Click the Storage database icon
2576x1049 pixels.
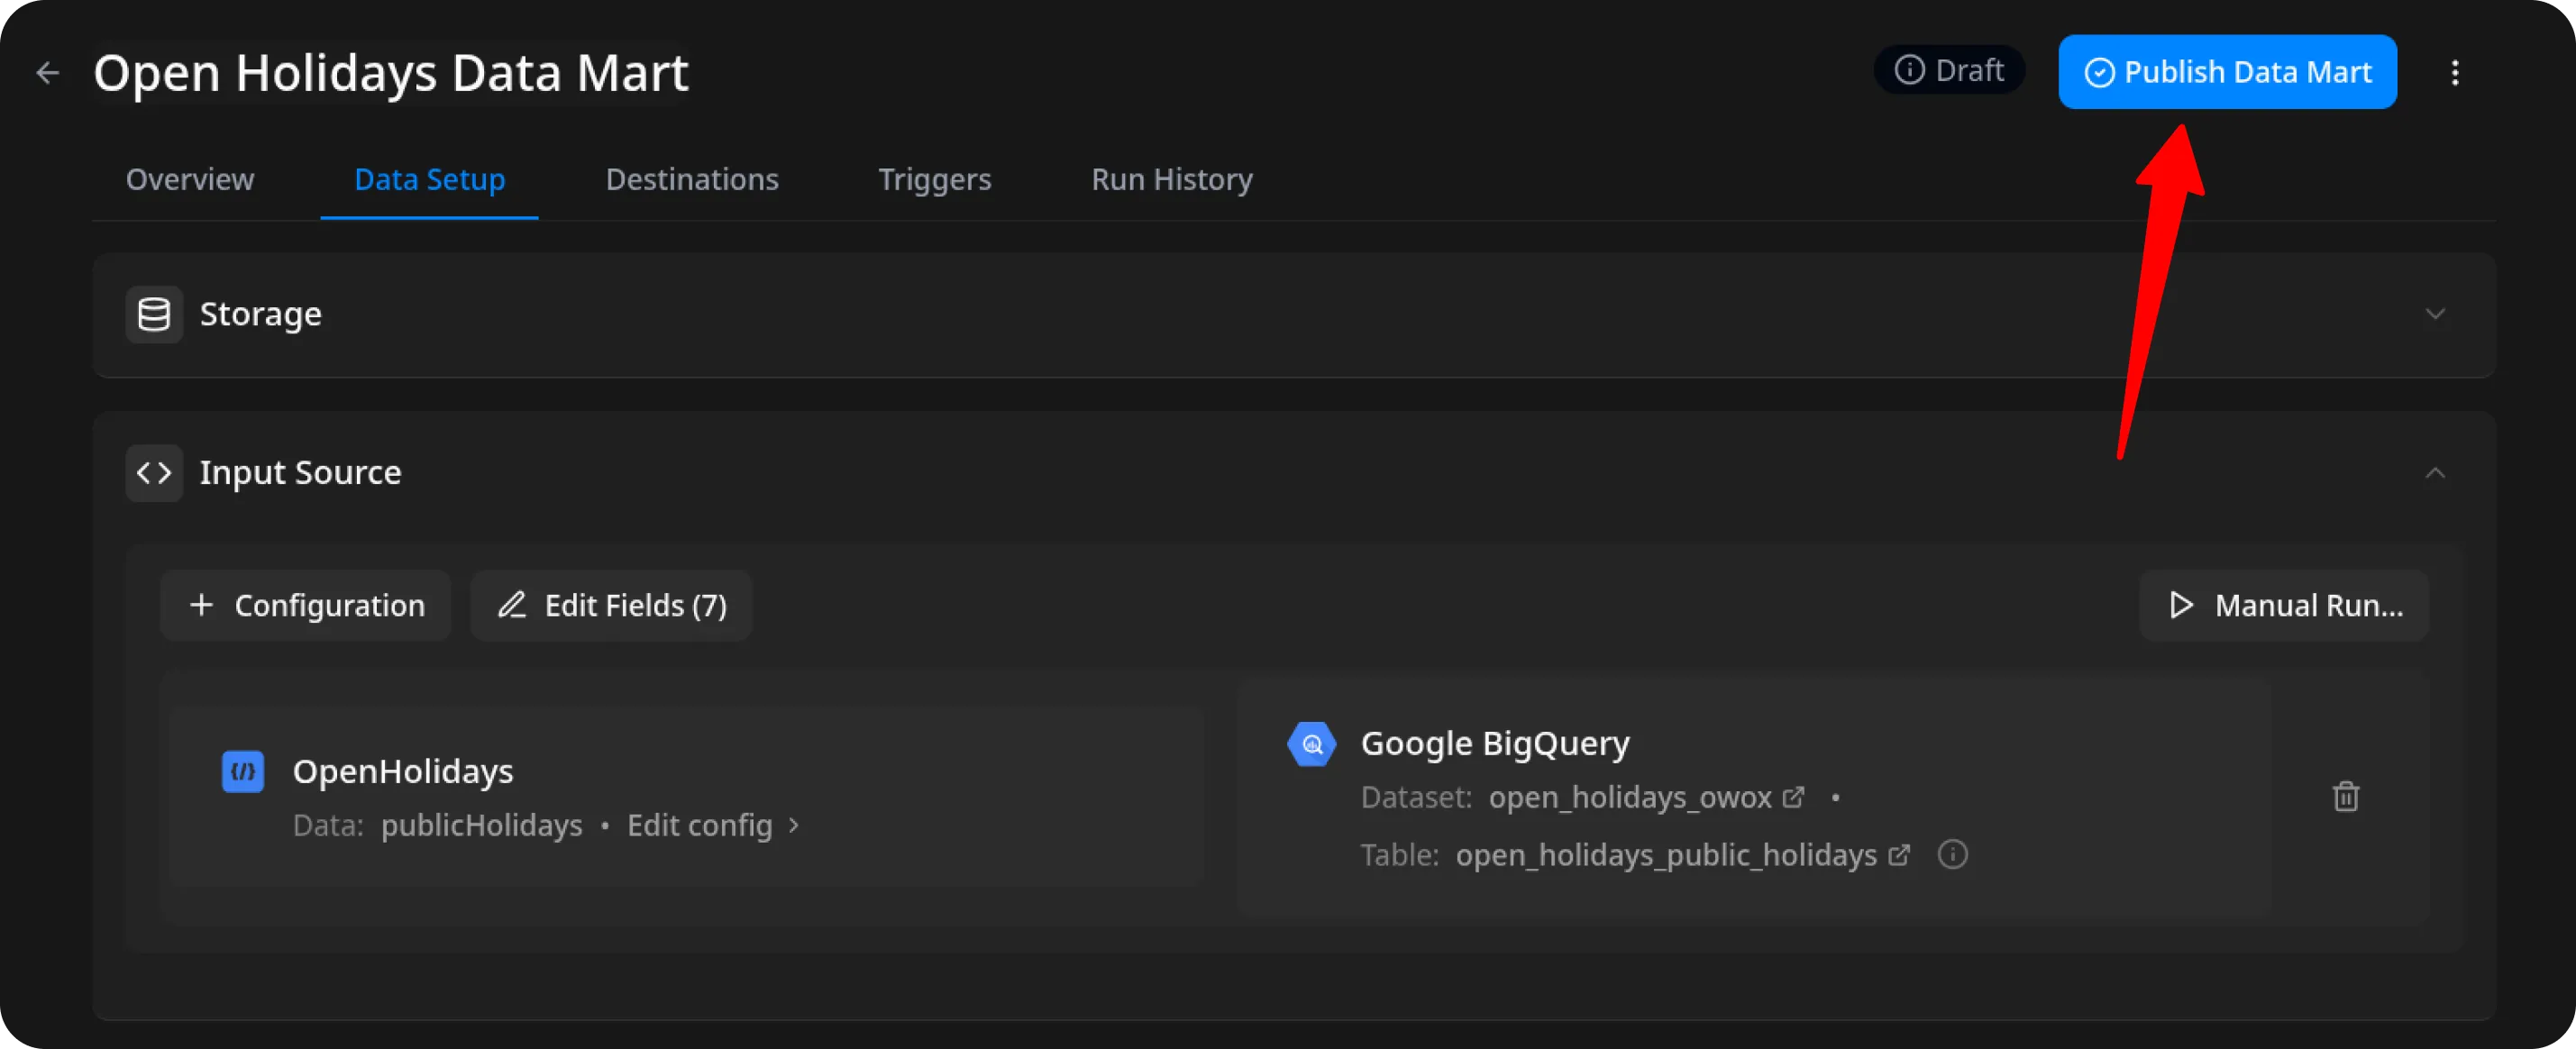pos(154,315)
